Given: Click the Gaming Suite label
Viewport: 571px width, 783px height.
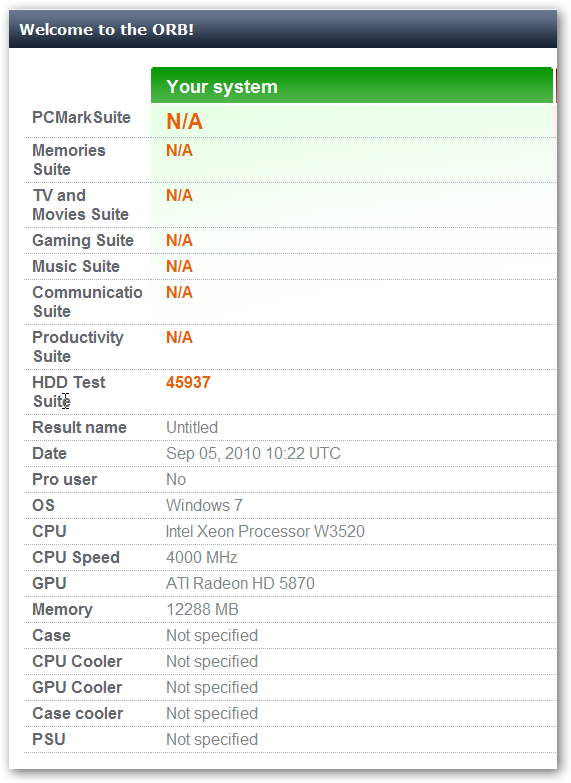Looking at the screenshot, I should (x=83, y=240).
